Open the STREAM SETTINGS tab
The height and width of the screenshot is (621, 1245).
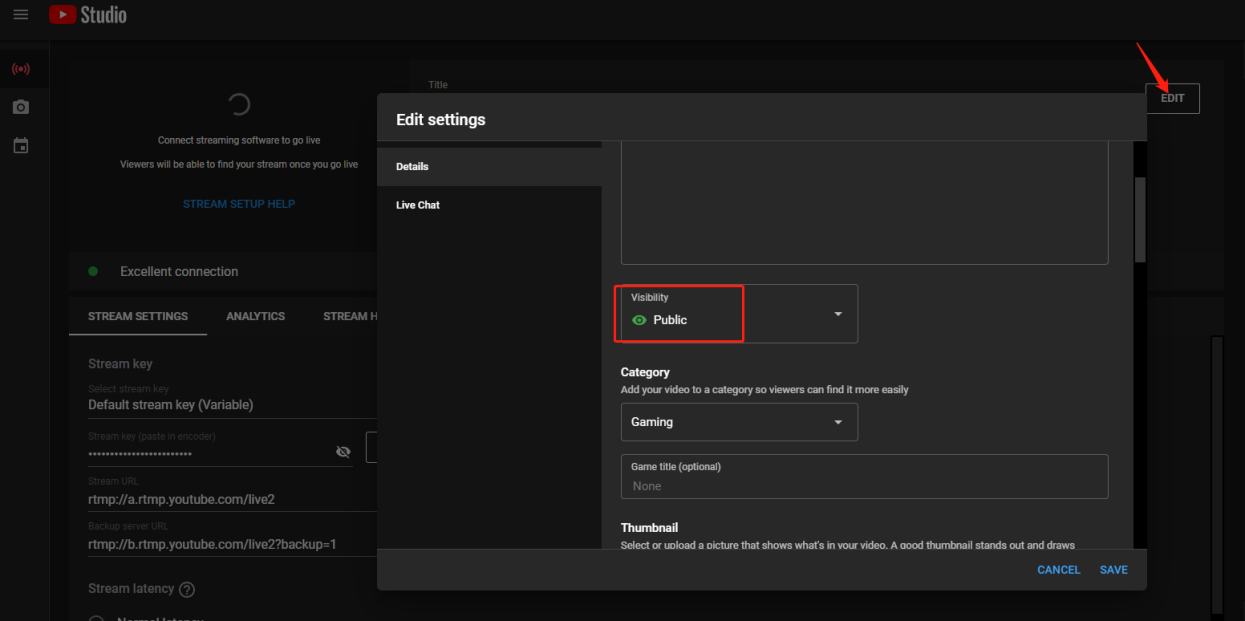[138, 316]
